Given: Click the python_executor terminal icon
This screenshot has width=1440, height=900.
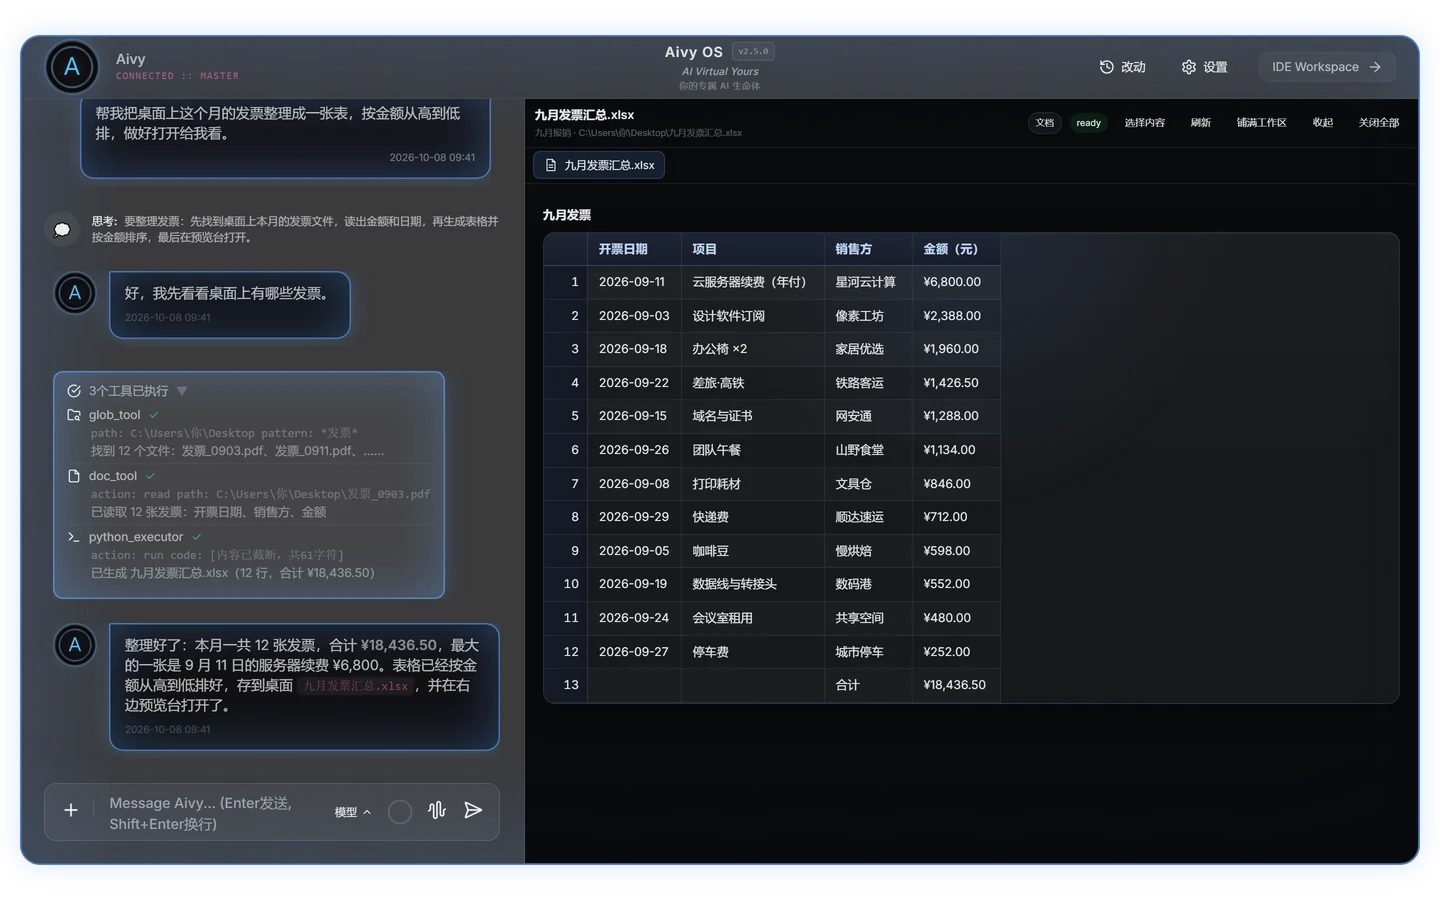Looking at the screenshot, I should tap(74, 537).
